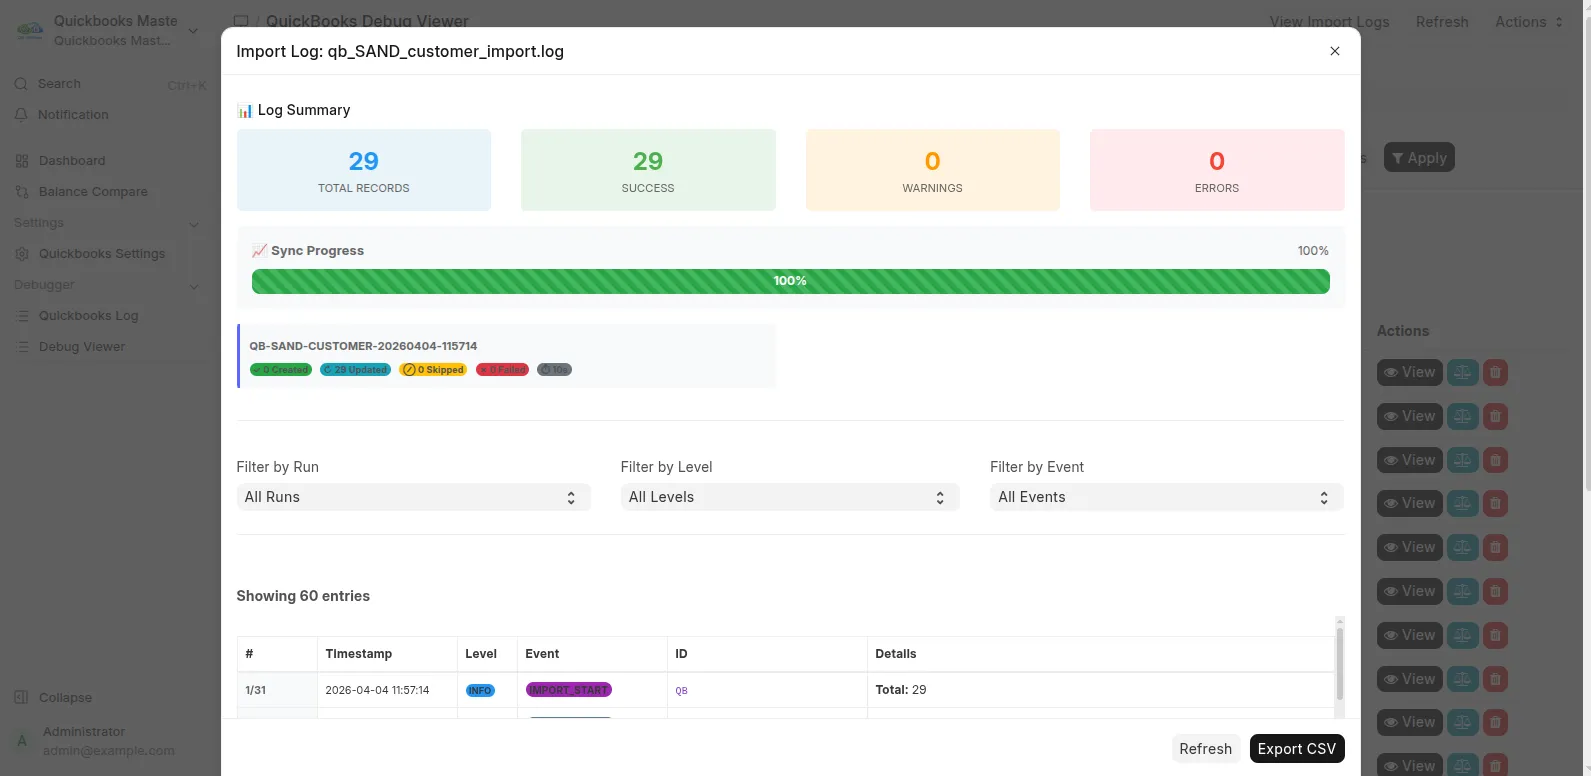
Task: Click the log table scrollbar
Action: [x=1340, y=664]
